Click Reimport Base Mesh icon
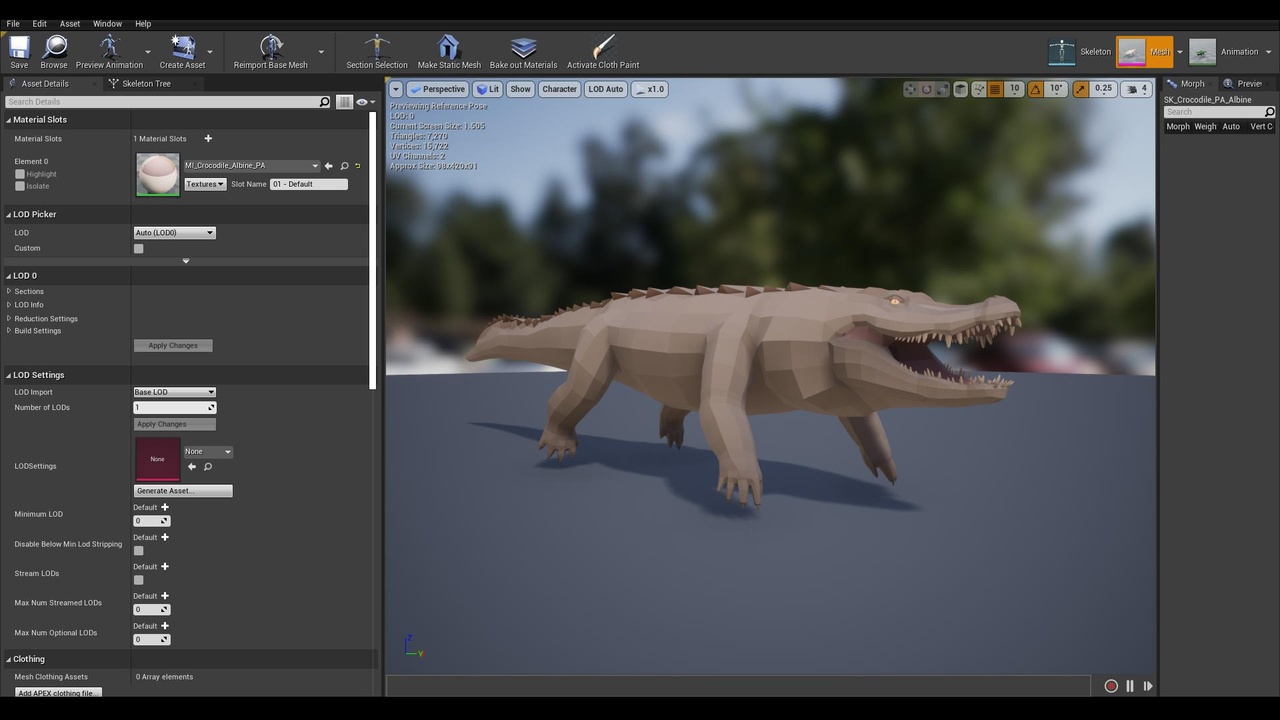This screenshot has width=1280, height=720. (x=271, y=51)
